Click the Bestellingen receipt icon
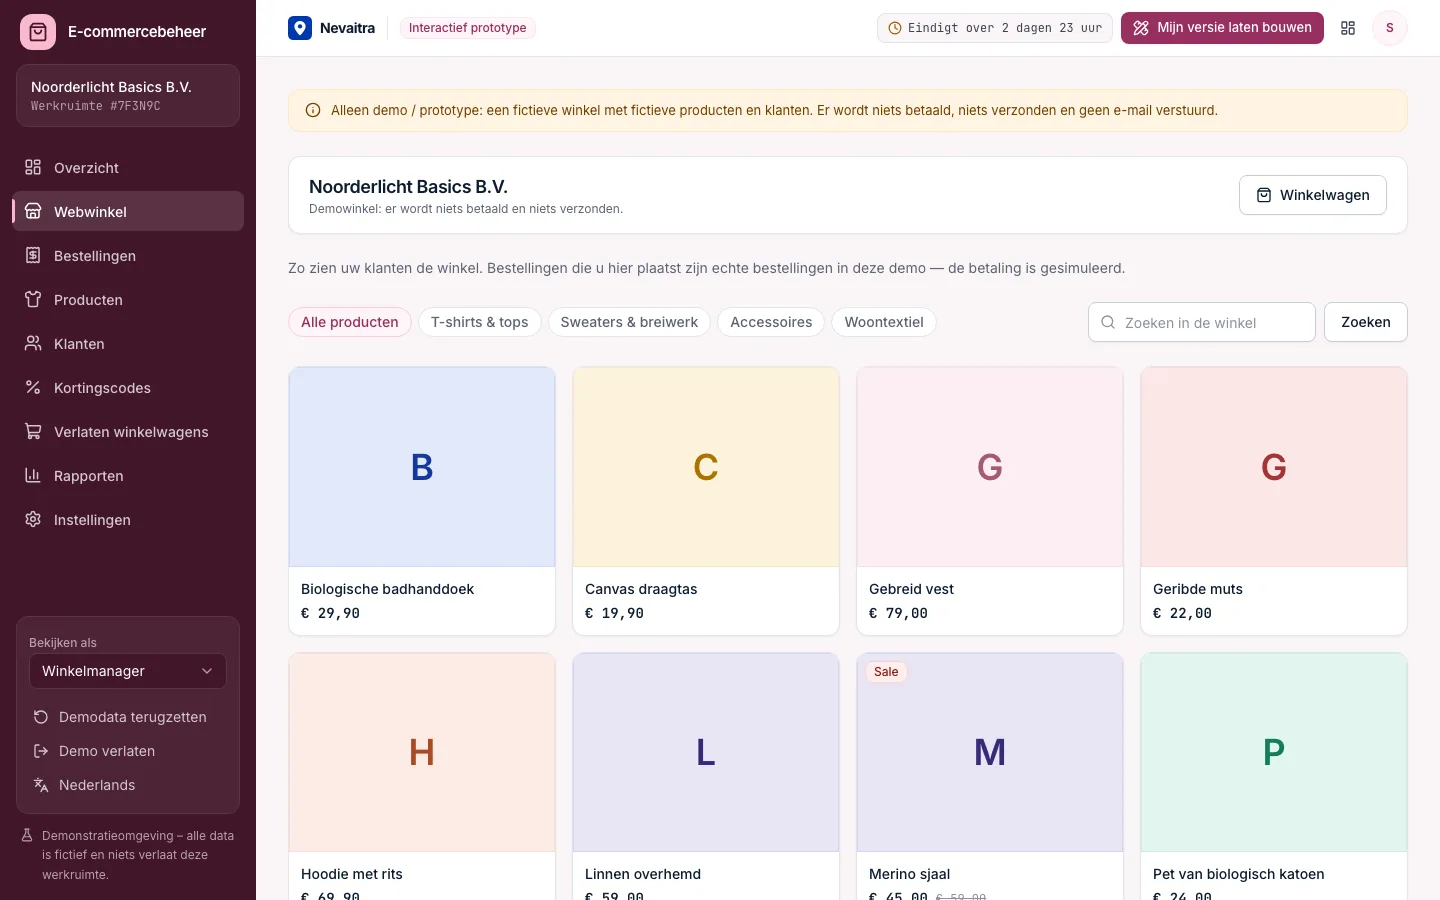The image size is (1440, 900). (33, 256)
